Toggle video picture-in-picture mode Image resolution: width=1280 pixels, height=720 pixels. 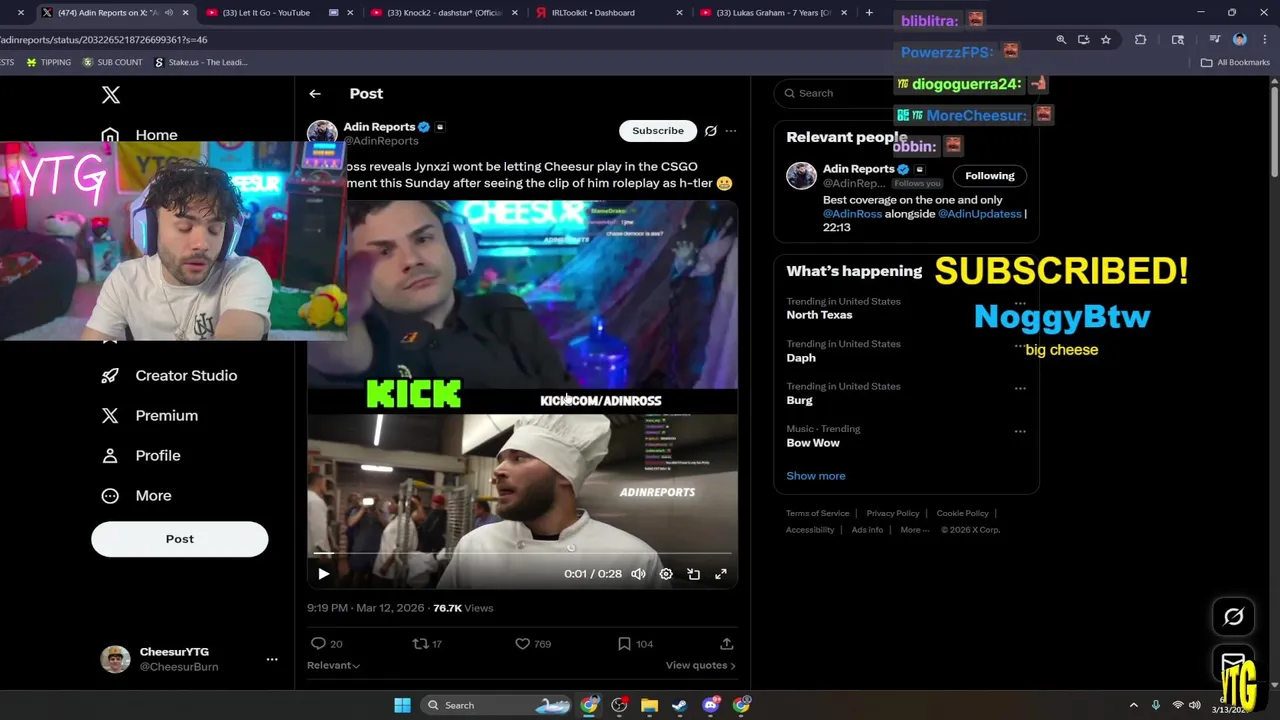coord(693,574)
